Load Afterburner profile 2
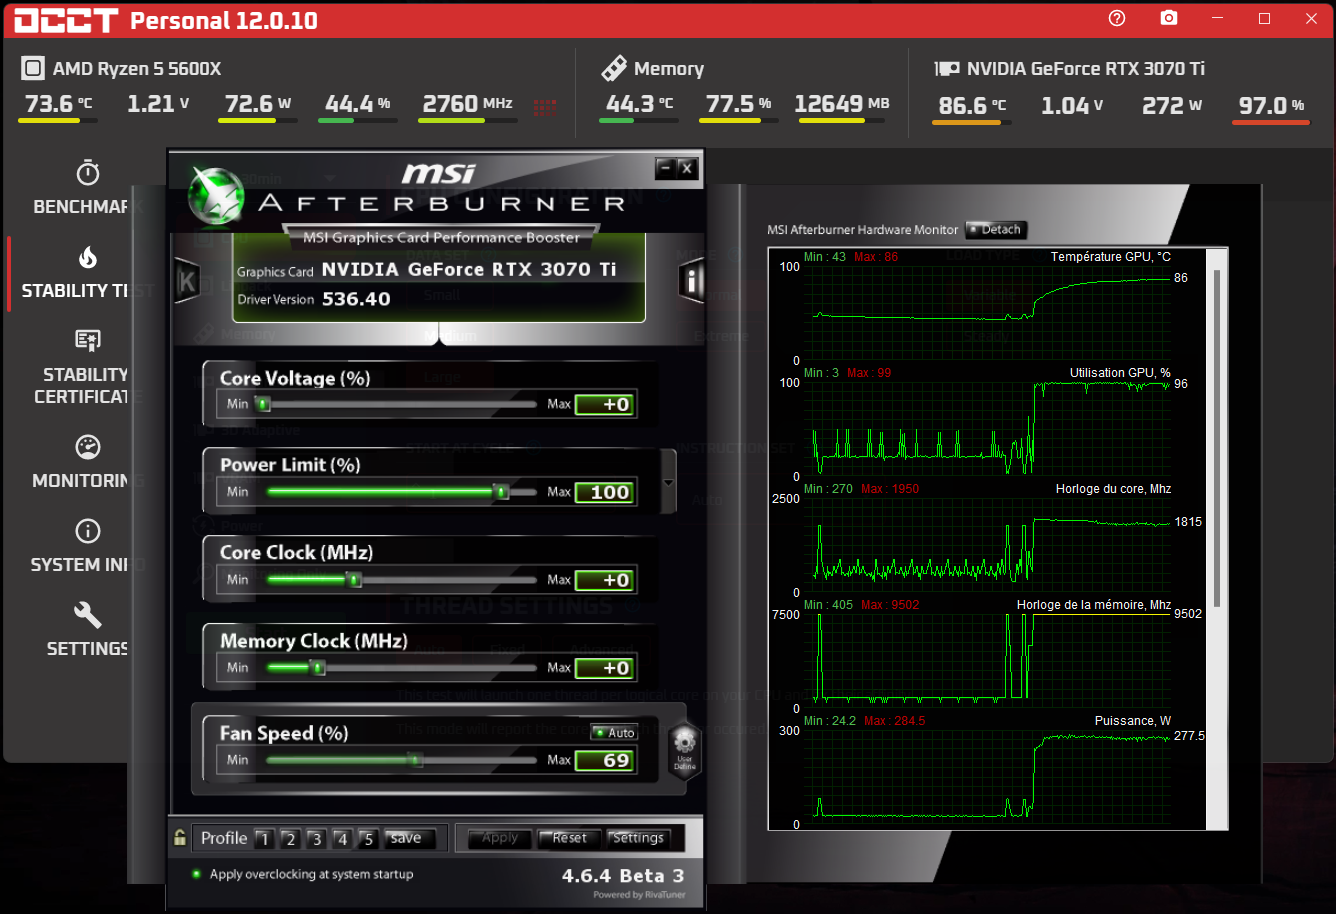Viewport: 1336px width, 914px height. click(289, 839)
